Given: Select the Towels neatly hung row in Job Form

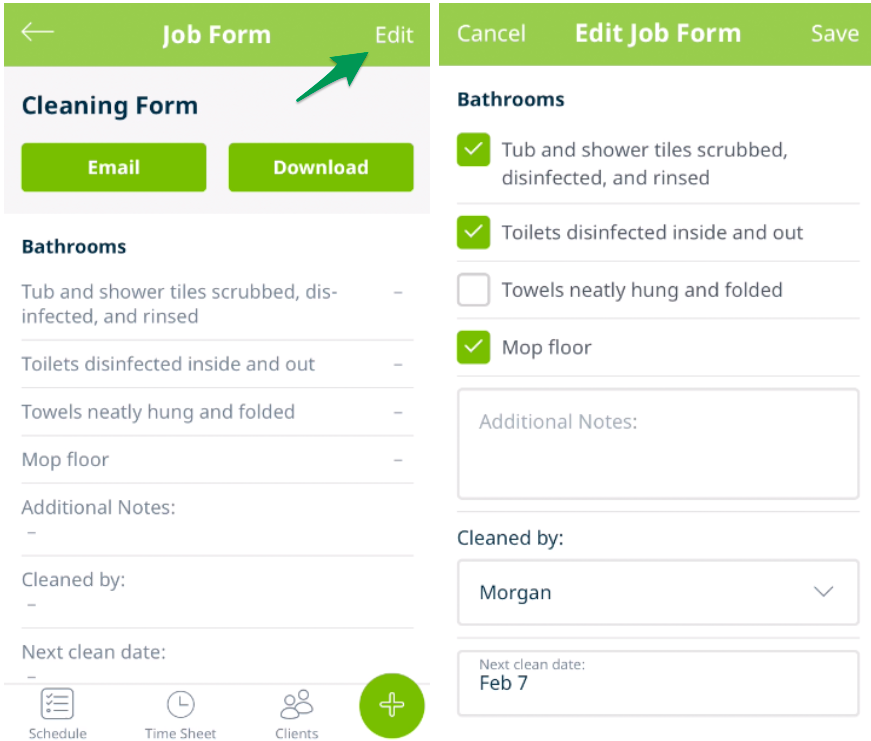Looking at the screenshot, I should (217, 412).
